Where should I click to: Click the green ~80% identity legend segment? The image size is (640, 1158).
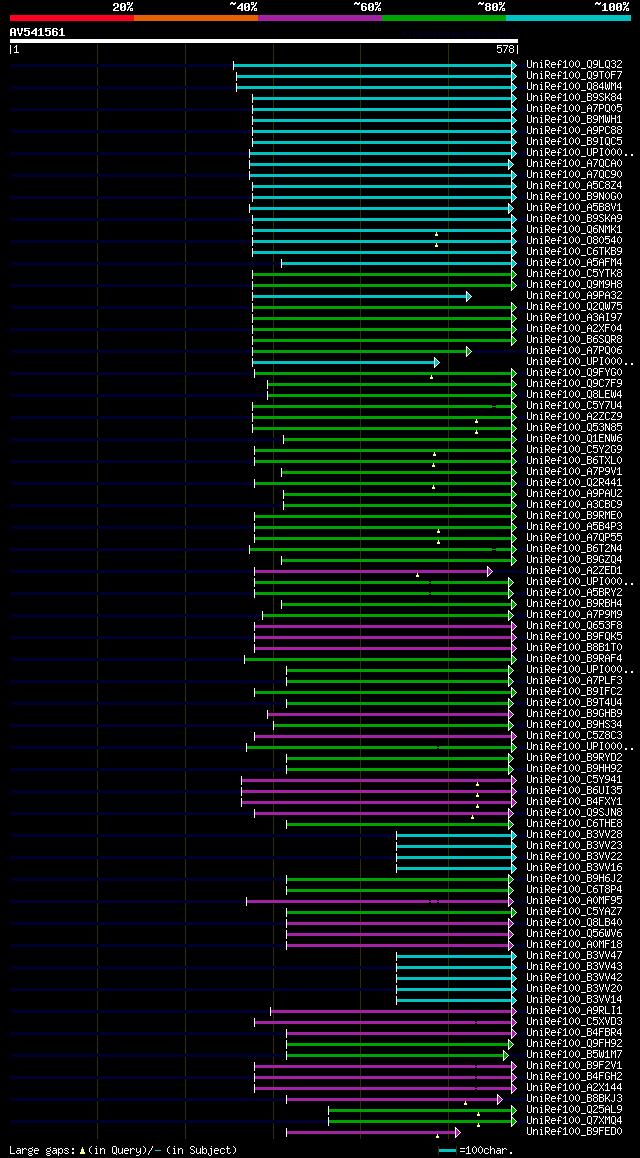(x=444, y=17)
